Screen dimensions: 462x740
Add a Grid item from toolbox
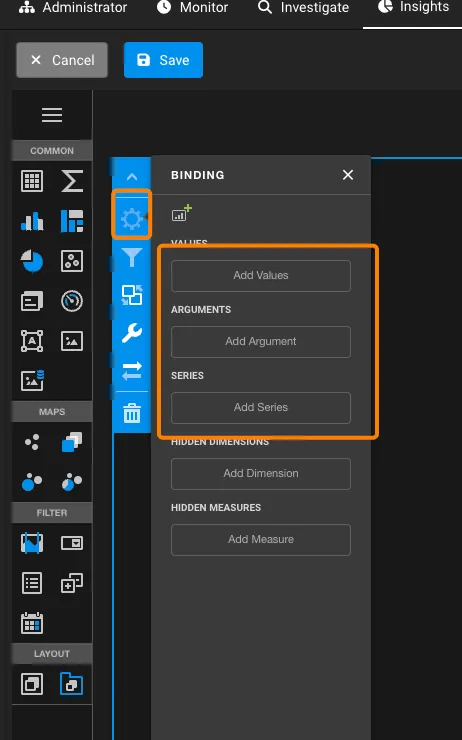32,181
